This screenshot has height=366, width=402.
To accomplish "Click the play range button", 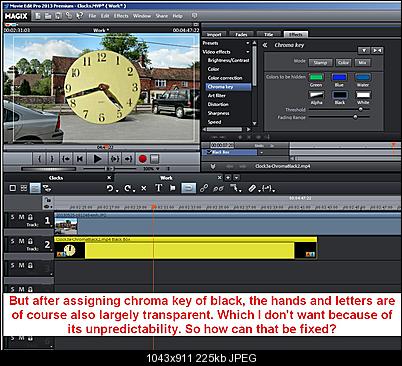I will point(115,159).
